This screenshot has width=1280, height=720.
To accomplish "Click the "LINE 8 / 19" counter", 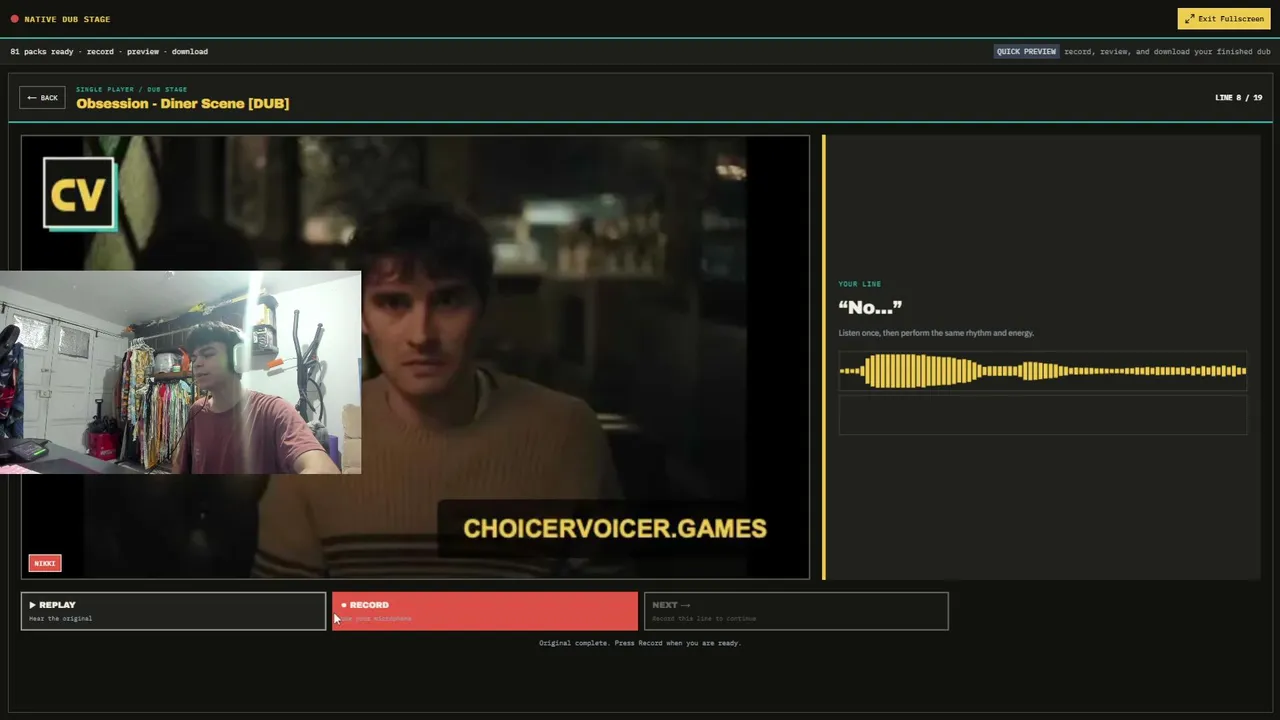I will pos(1238,98).
